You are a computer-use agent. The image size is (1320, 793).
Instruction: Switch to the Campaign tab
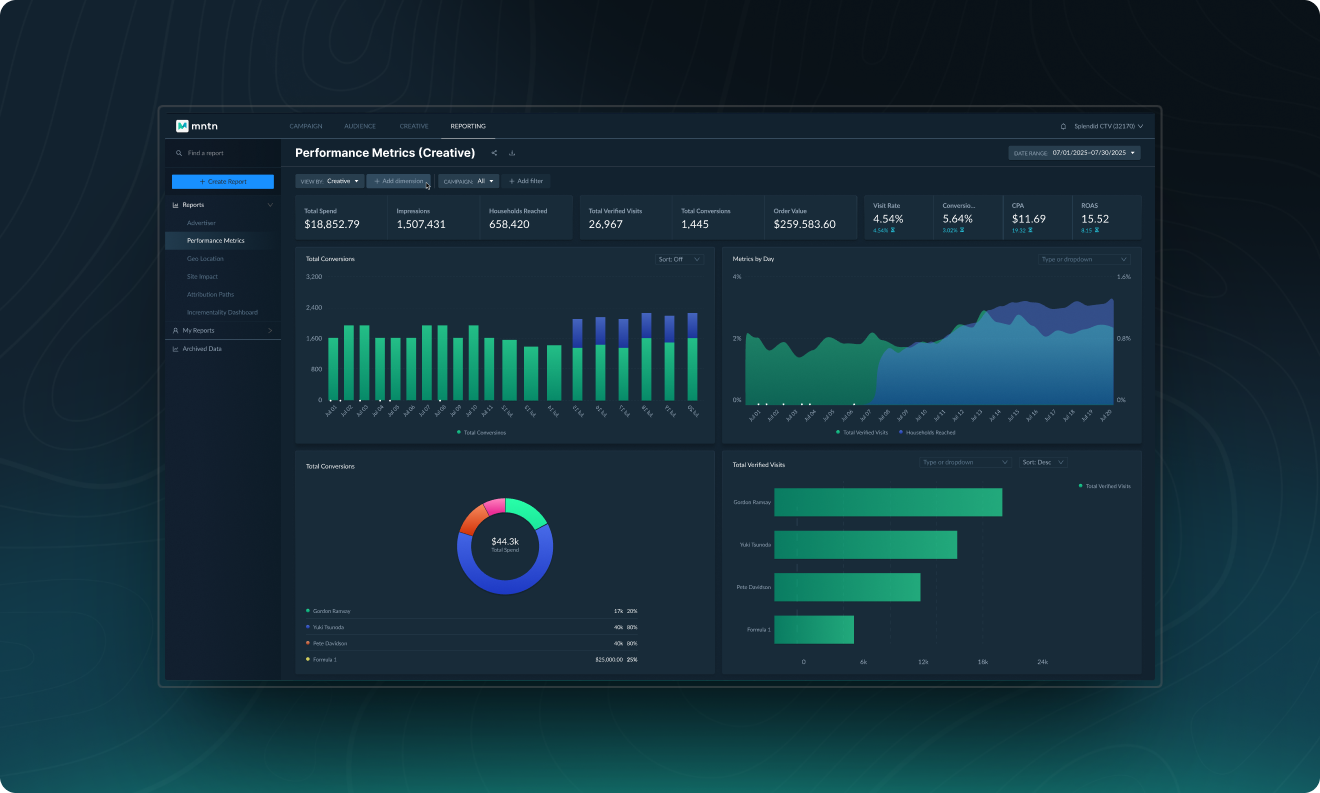click(306, 126)
